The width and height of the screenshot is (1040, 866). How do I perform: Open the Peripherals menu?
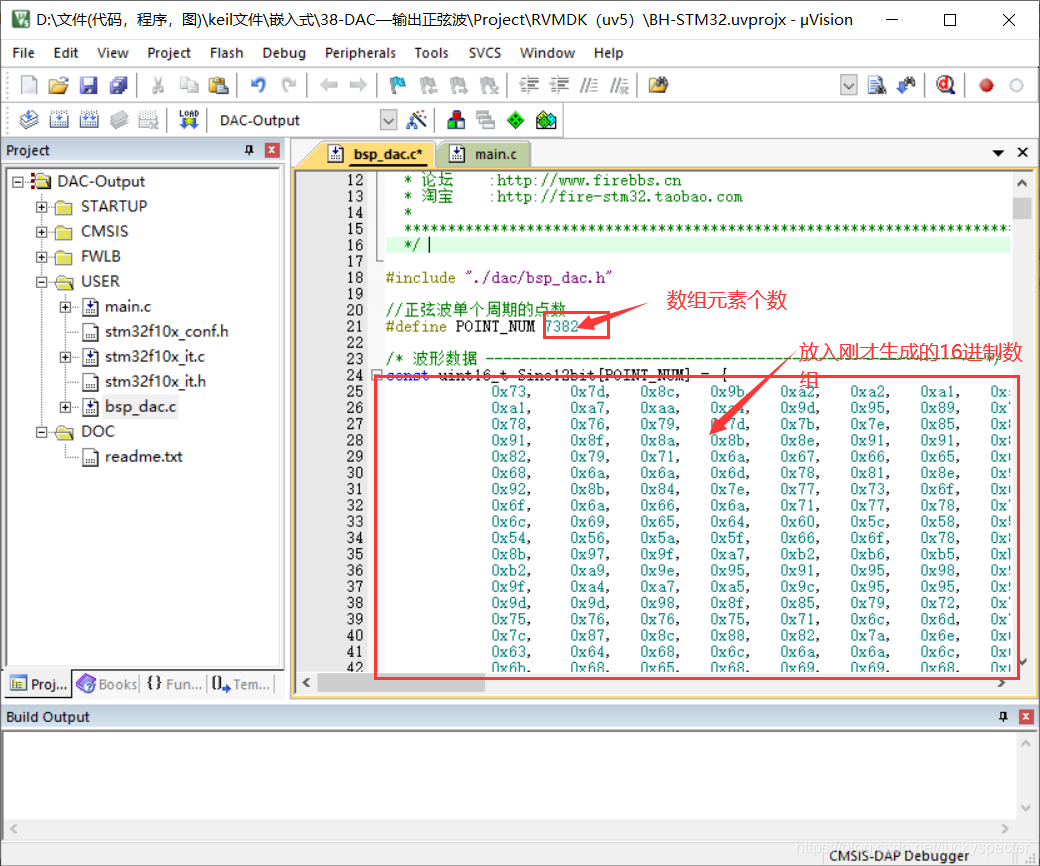point(360,53)
